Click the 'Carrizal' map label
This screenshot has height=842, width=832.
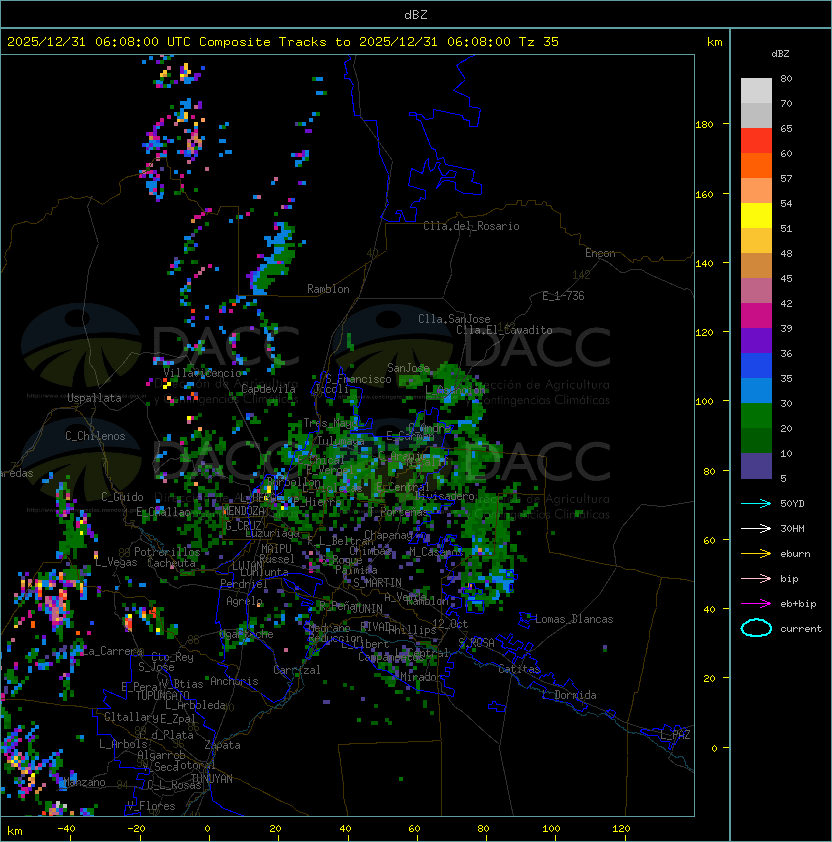coord(297,670)
